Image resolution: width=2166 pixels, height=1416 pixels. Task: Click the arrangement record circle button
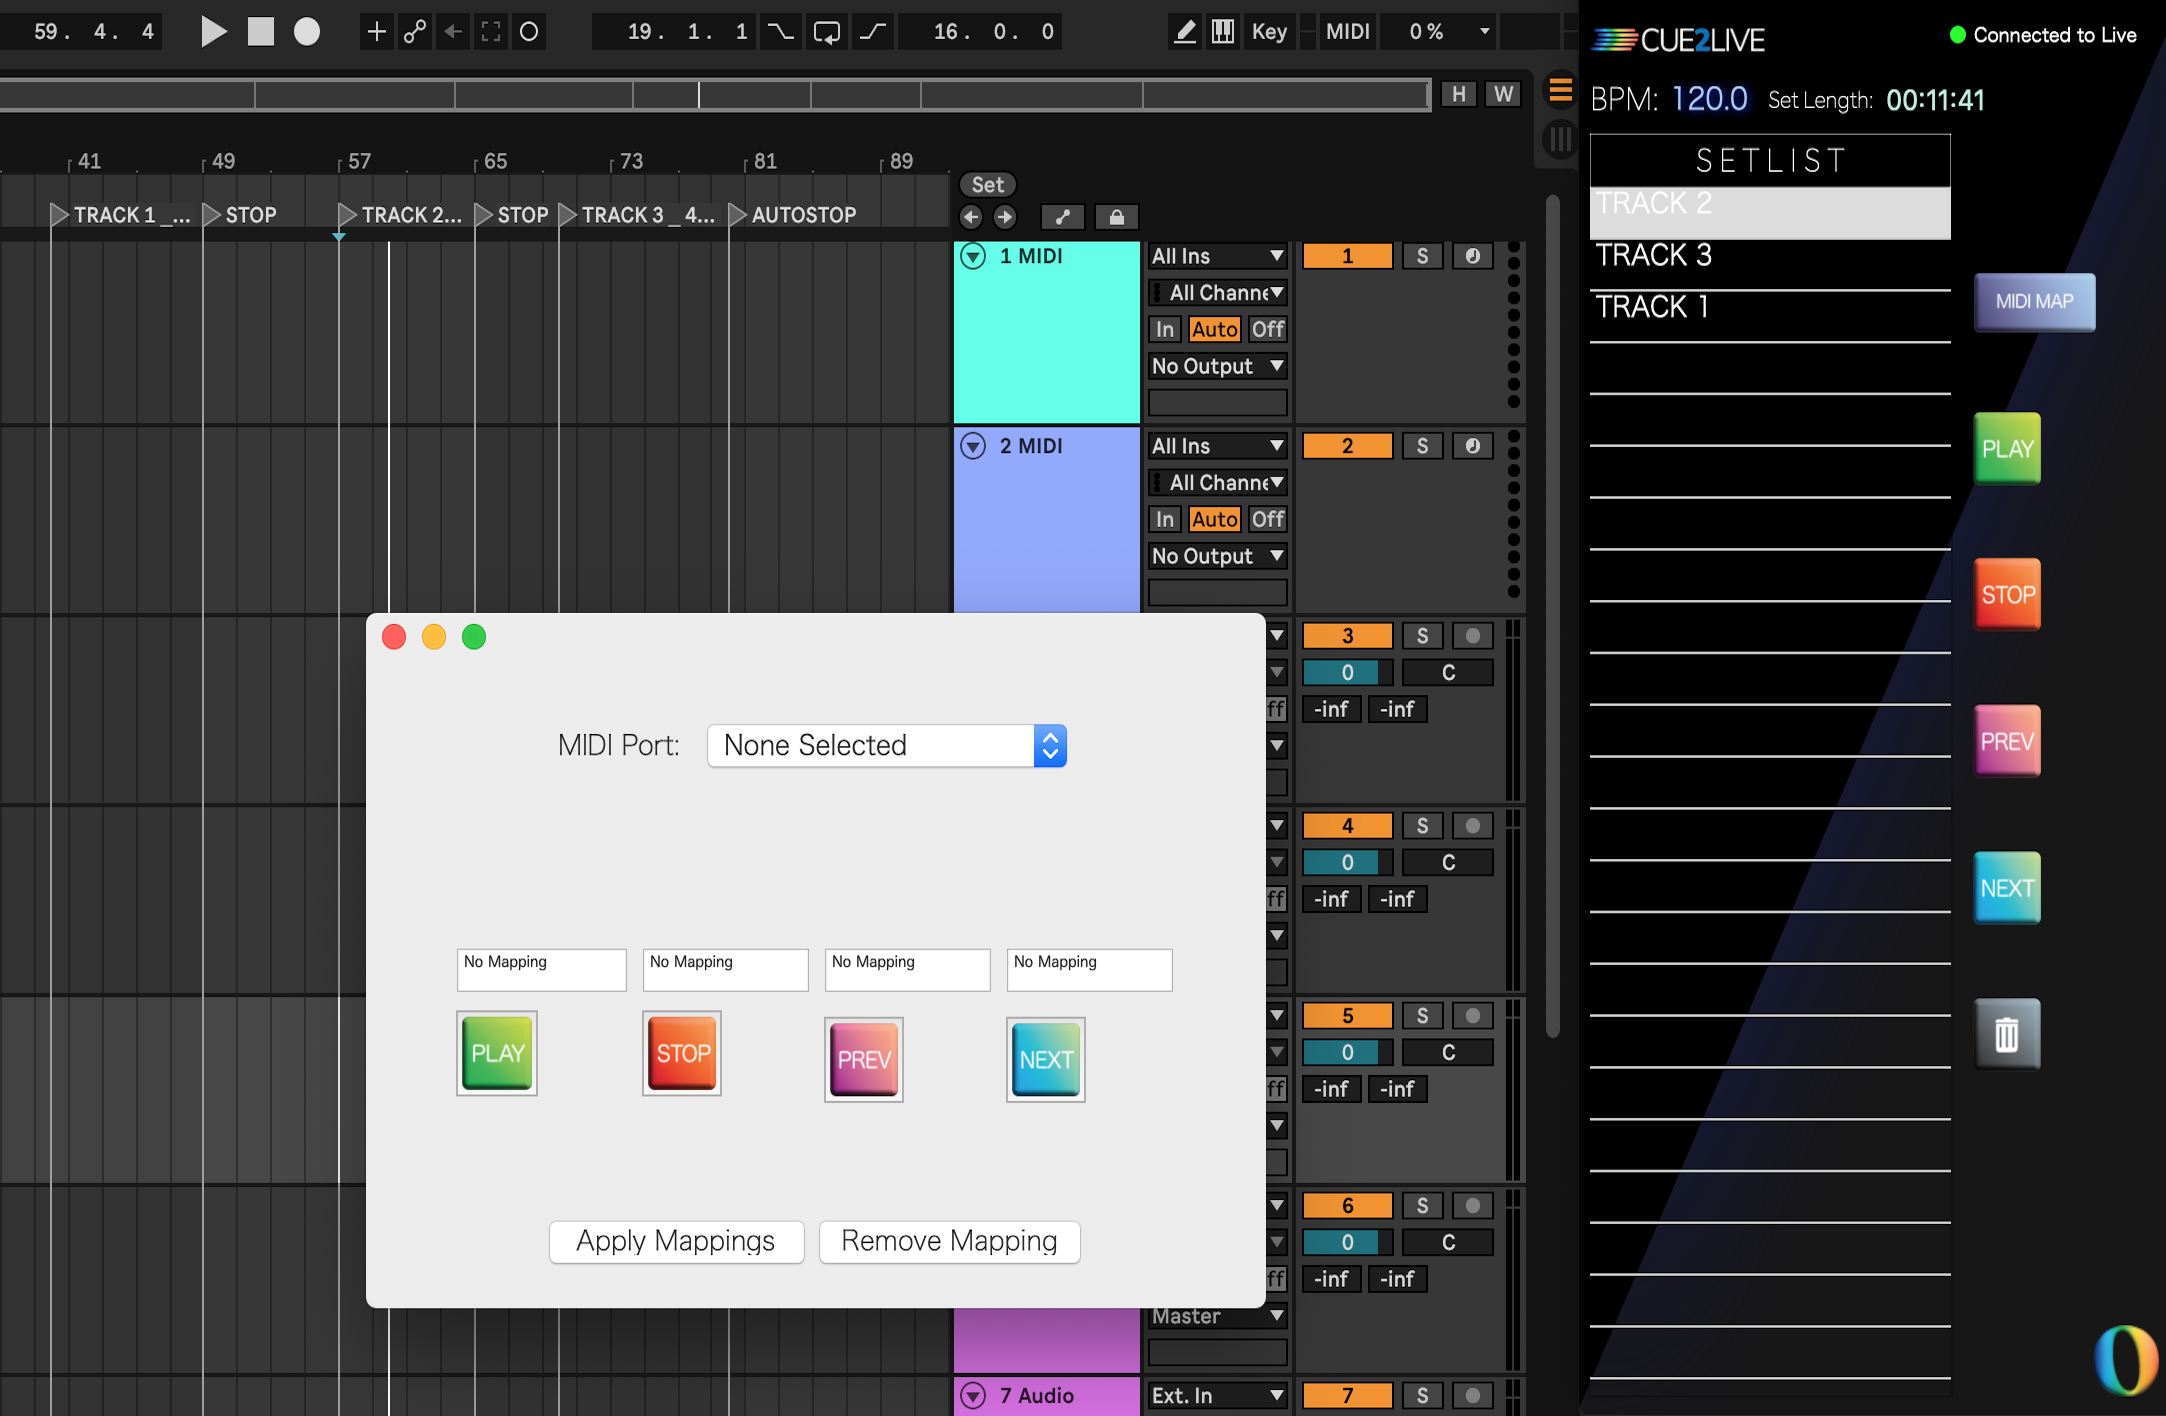pos(307,32)
